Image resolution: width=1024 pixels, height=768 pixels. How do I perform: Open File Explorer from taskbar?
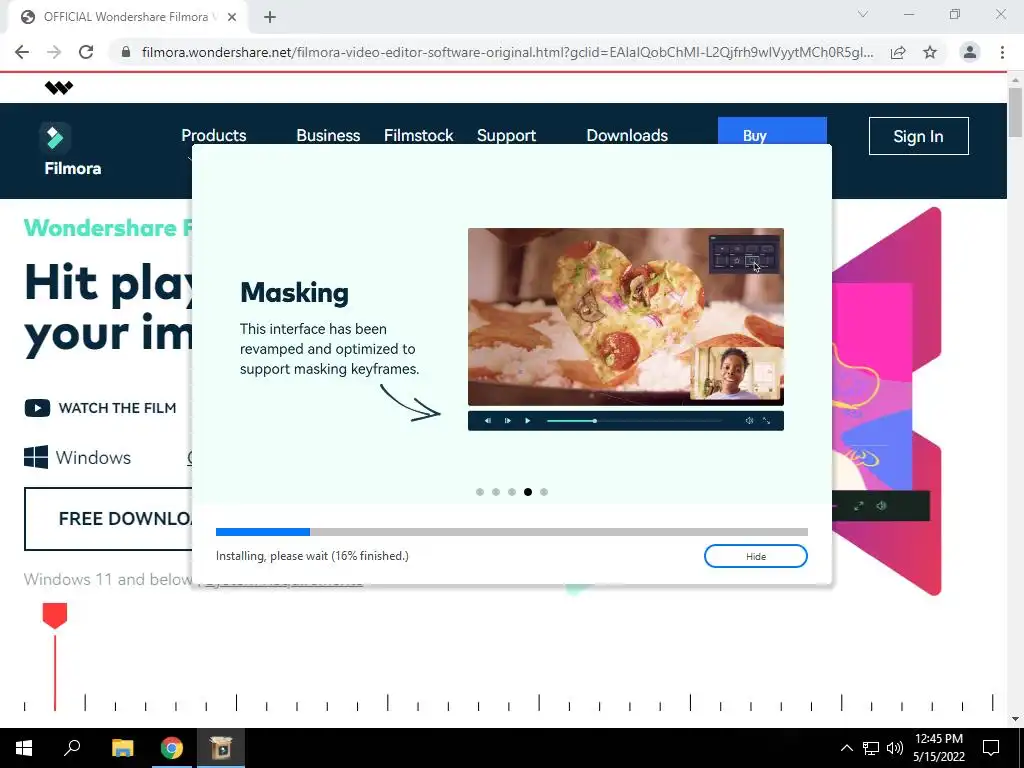click(x=122, y=748)
